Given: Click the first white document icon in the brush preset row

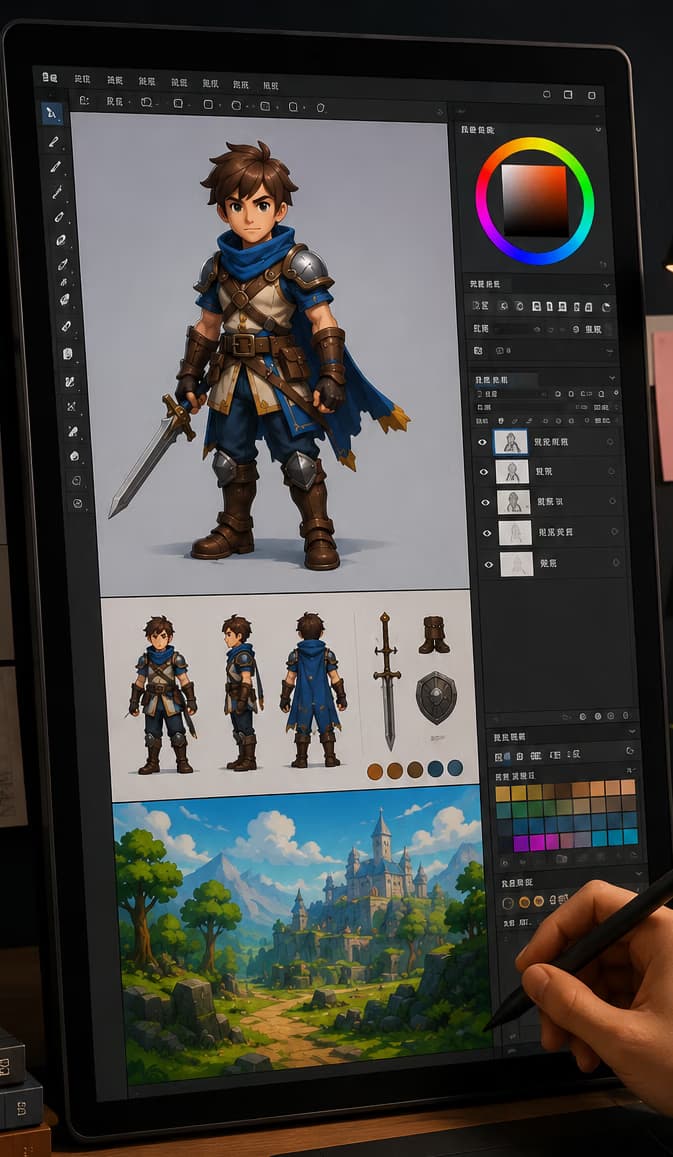Looking at the screenshot, I should click(536, 305).
